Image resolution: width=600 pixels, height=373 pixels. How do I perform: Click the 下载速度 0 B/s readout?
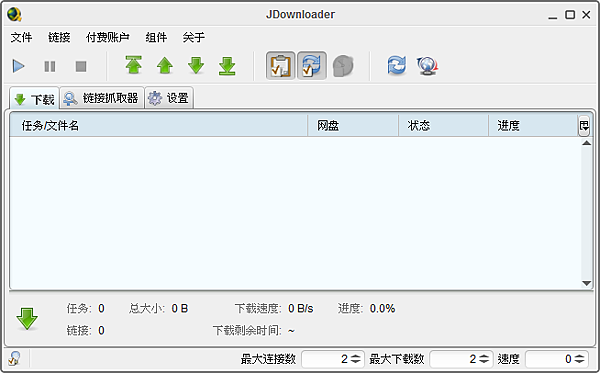point(274,308)
